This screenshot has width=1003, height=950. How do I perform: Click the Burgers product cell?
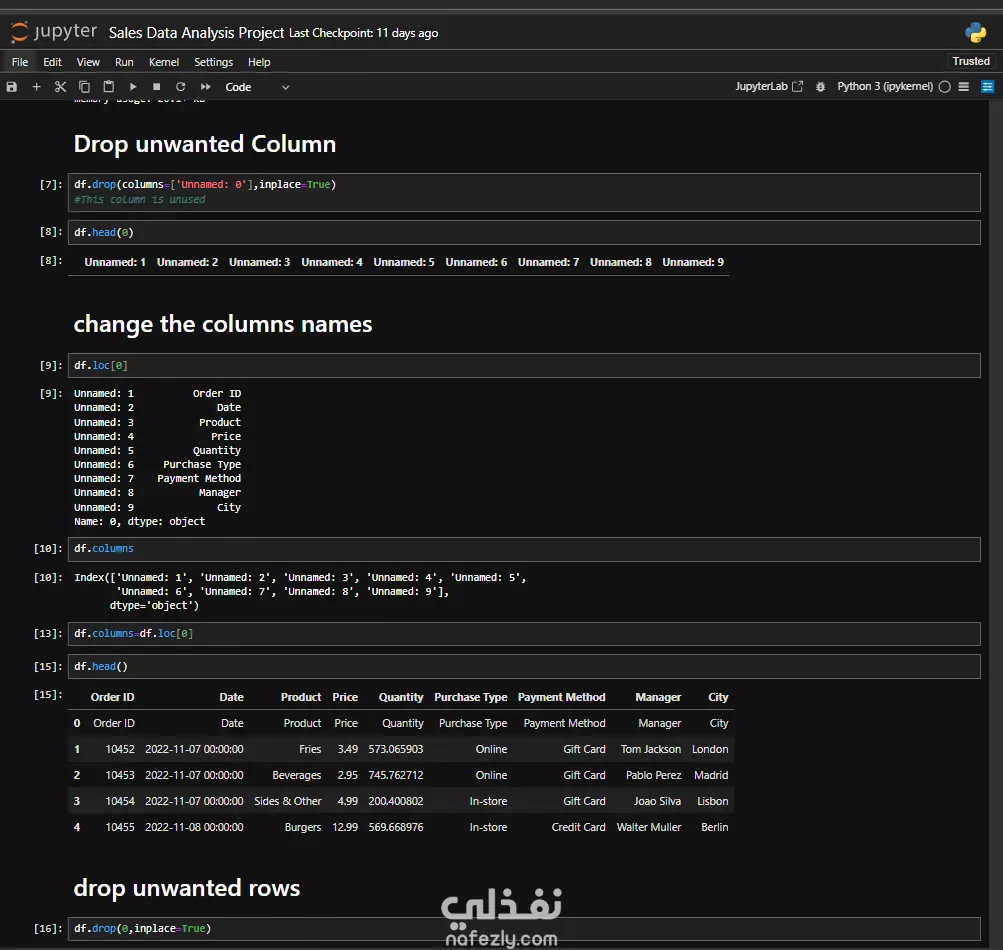303,827
